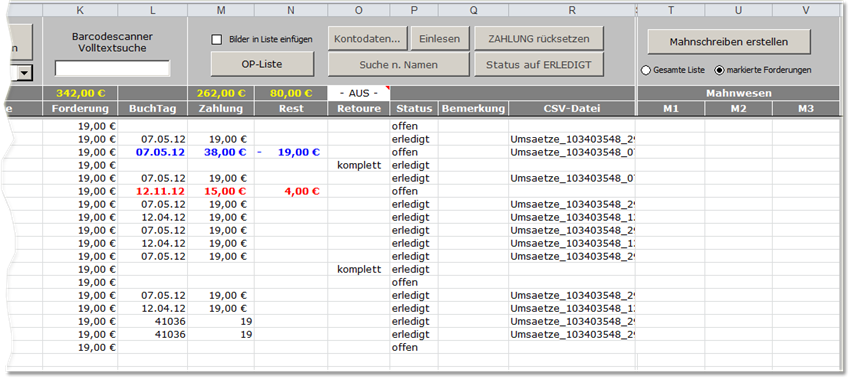850x379 pixels.
Task: Click the M2 column header cell
Action: pyautogui.click(x=738, y=108)
